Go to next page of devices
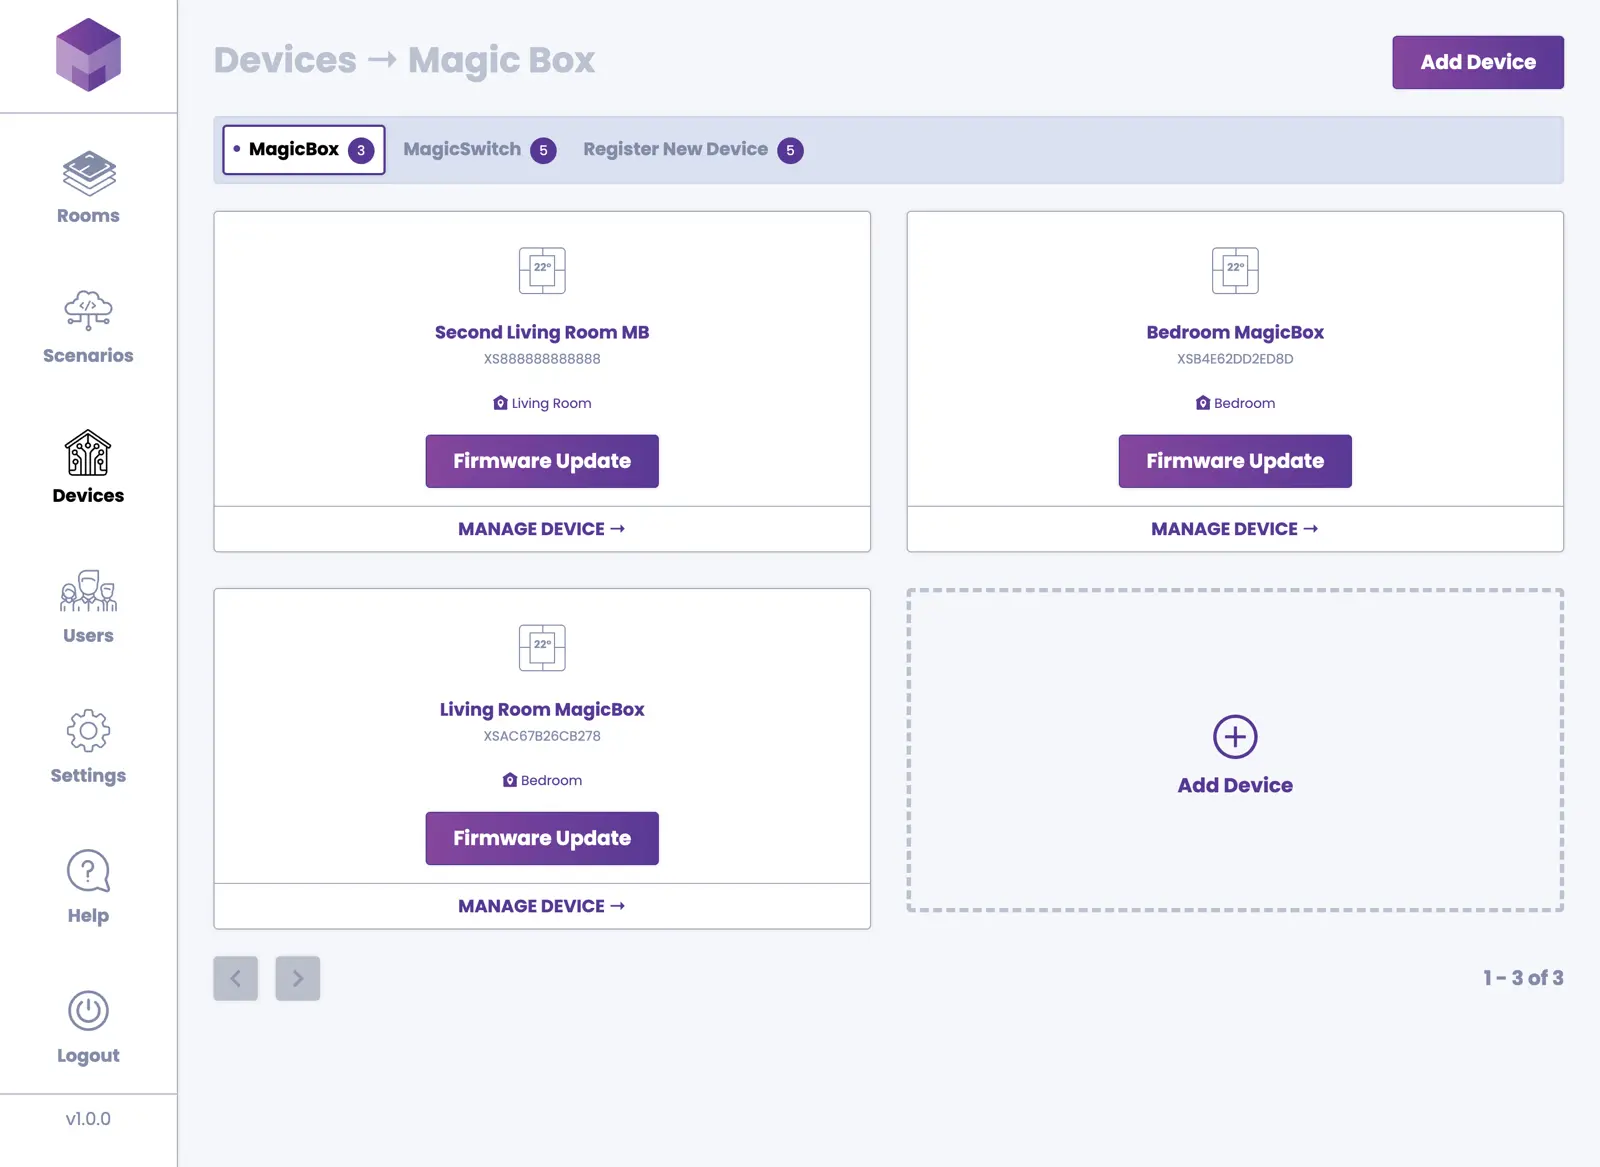Image resolution: width=1600 pixels, height=1167 pixels. (298, 978)
